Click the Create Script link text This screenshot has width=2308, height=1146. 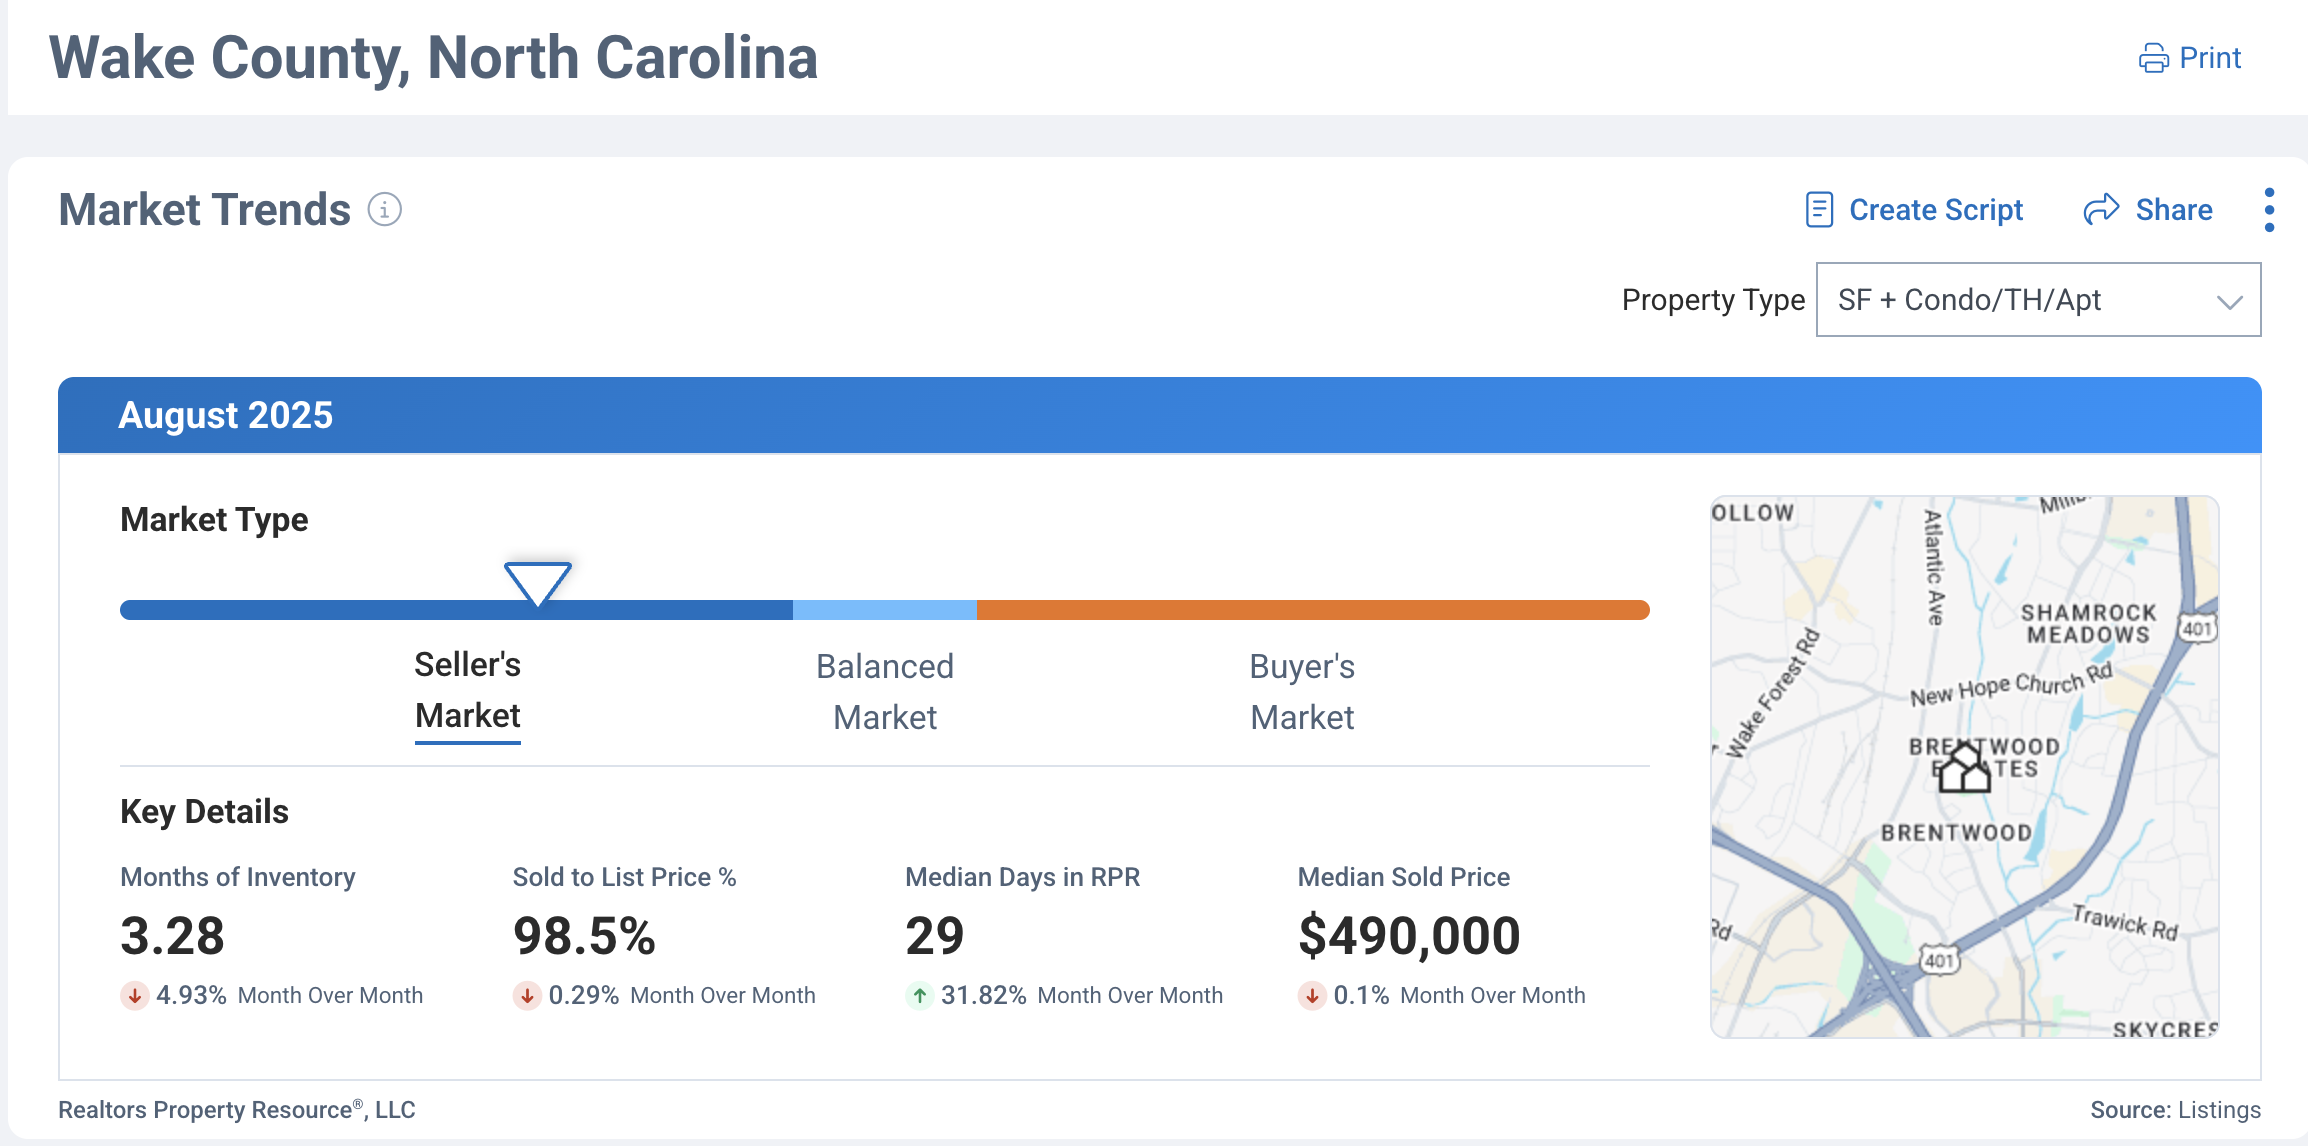[1936, 210]
